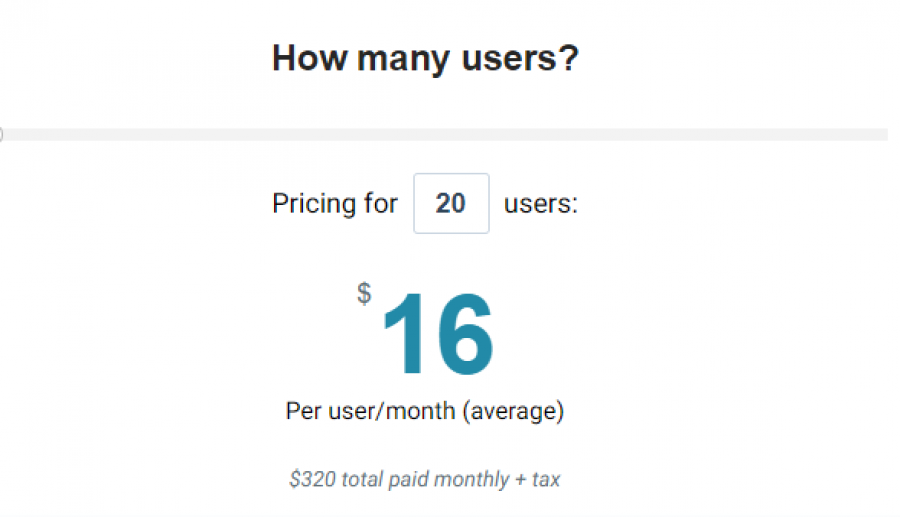
Task: Click the "How many users?" heading
Action: (x=425, y=58)
